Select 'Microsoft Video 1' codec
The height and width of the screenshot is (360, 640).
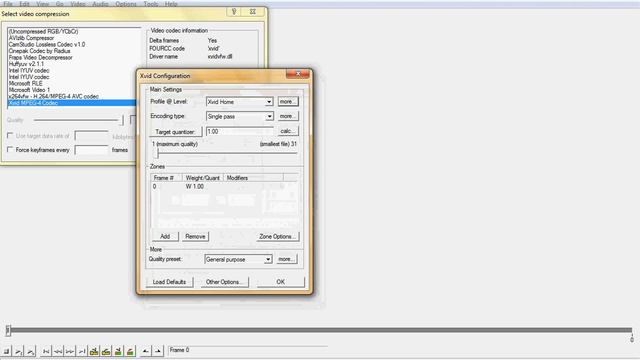point(29,90)
